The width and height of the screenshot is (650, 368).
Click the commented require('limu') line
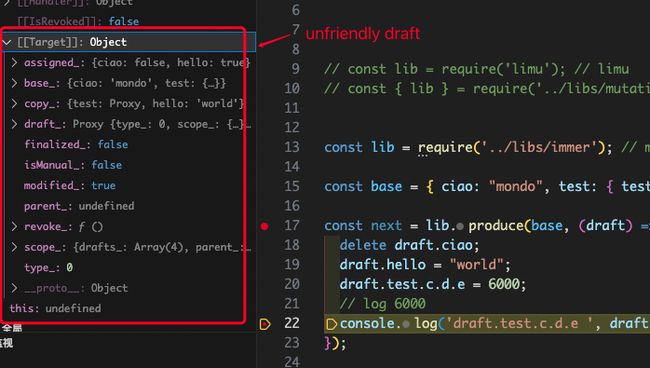477,69
